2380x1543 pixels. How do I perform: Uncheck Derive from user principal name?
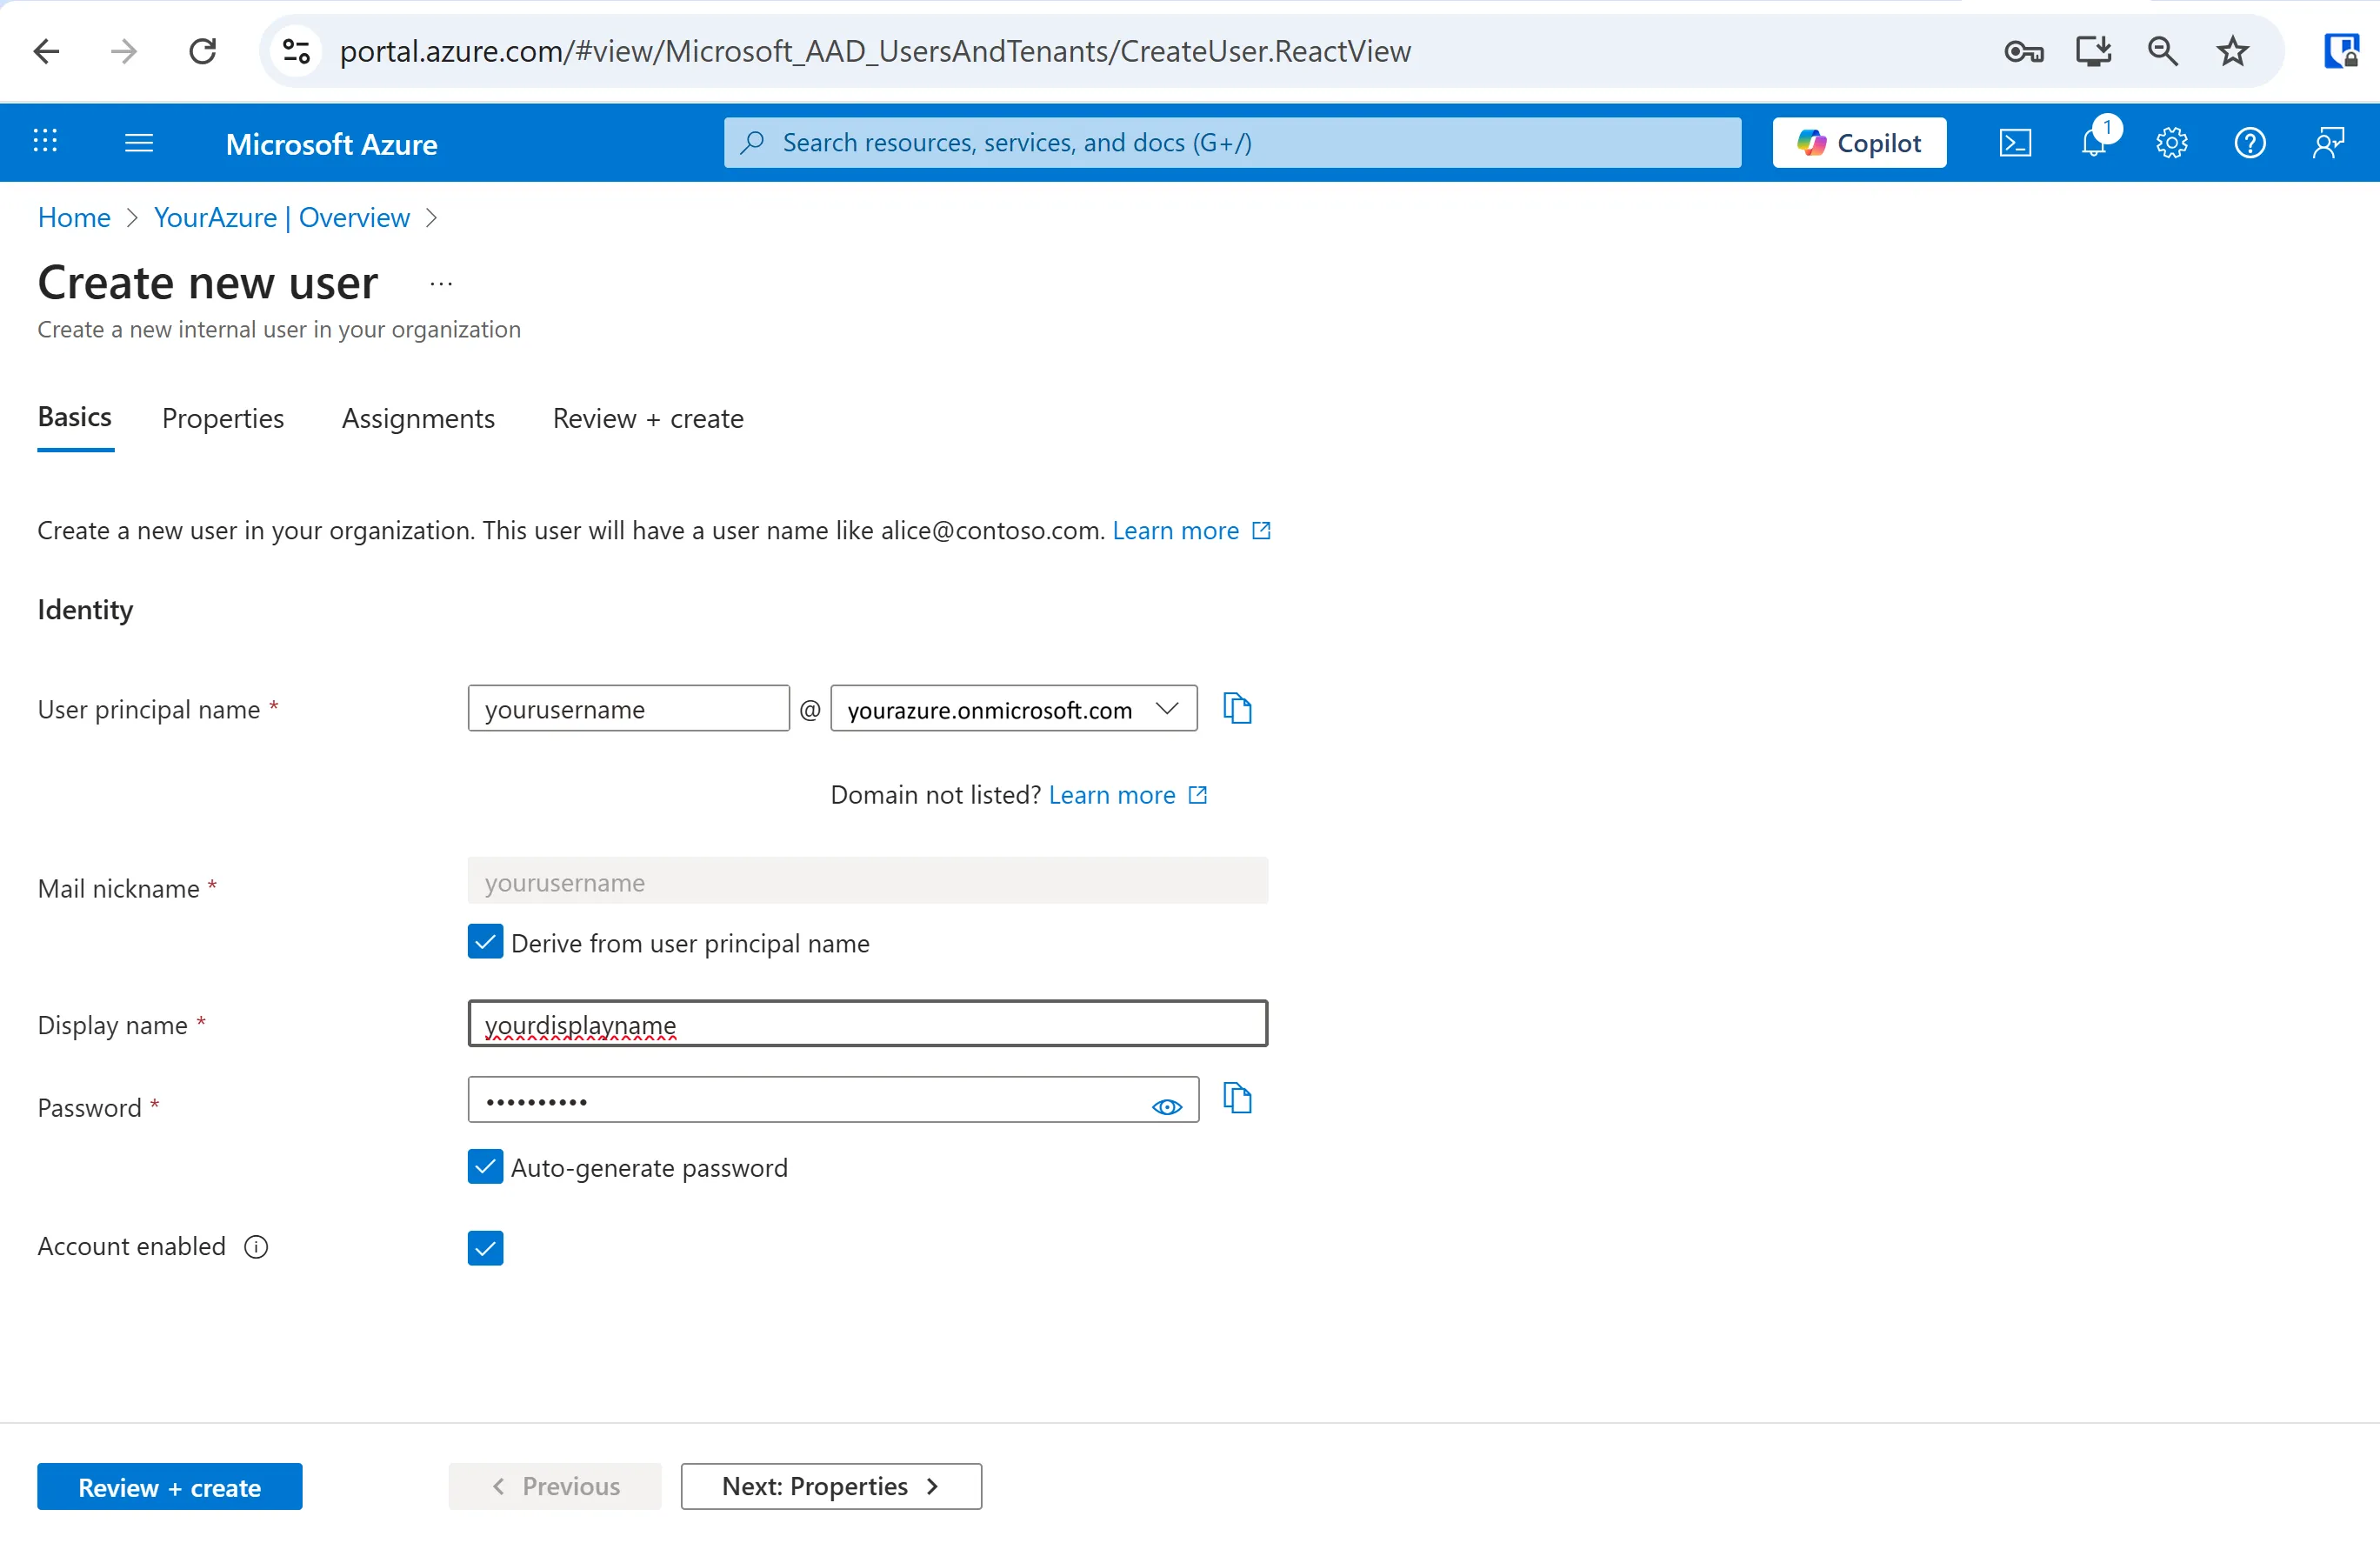pos(485,942)
